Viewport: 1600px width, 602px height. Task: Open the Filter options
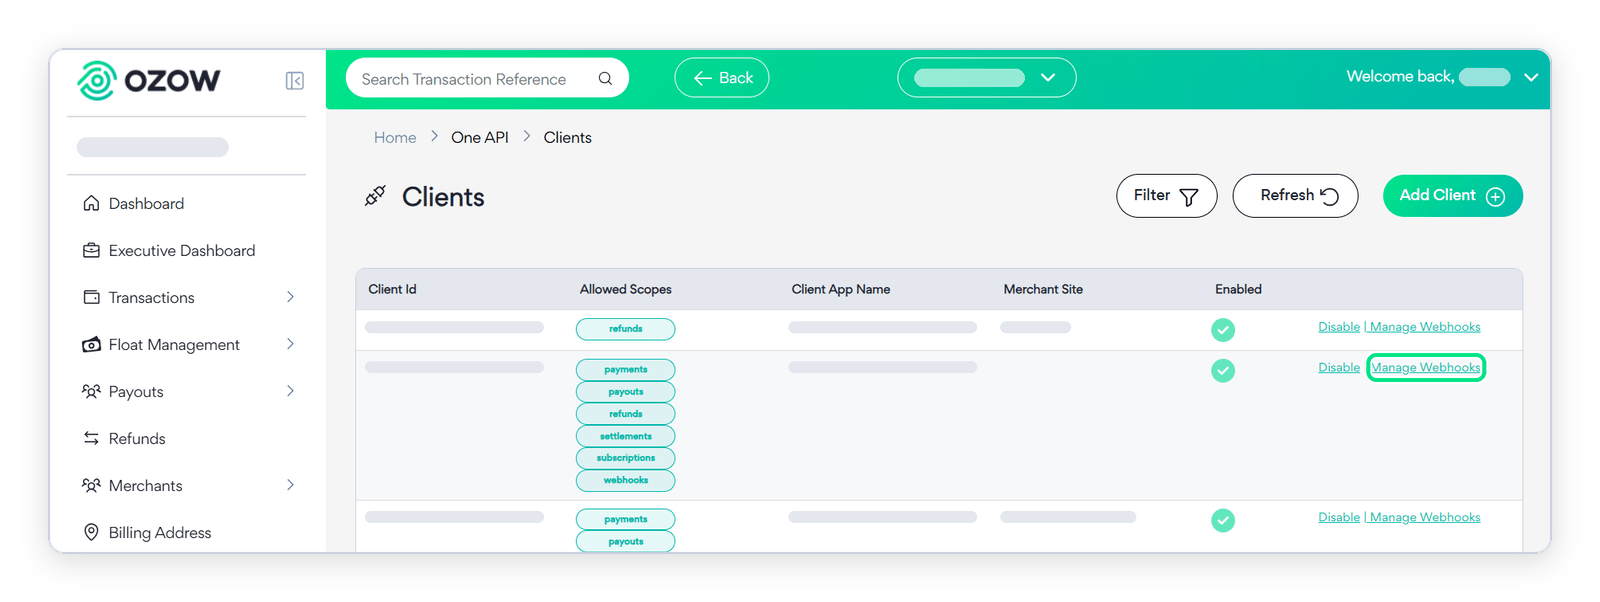click(1166, 196)
